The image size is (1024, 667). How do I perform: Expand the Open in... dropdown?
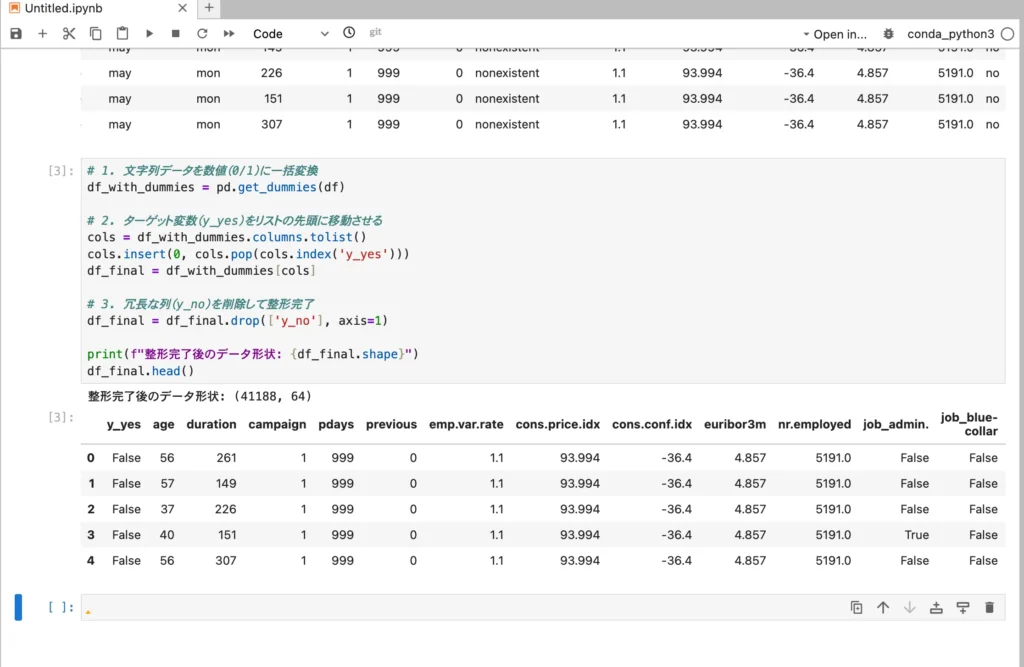(x=833, y=34)
